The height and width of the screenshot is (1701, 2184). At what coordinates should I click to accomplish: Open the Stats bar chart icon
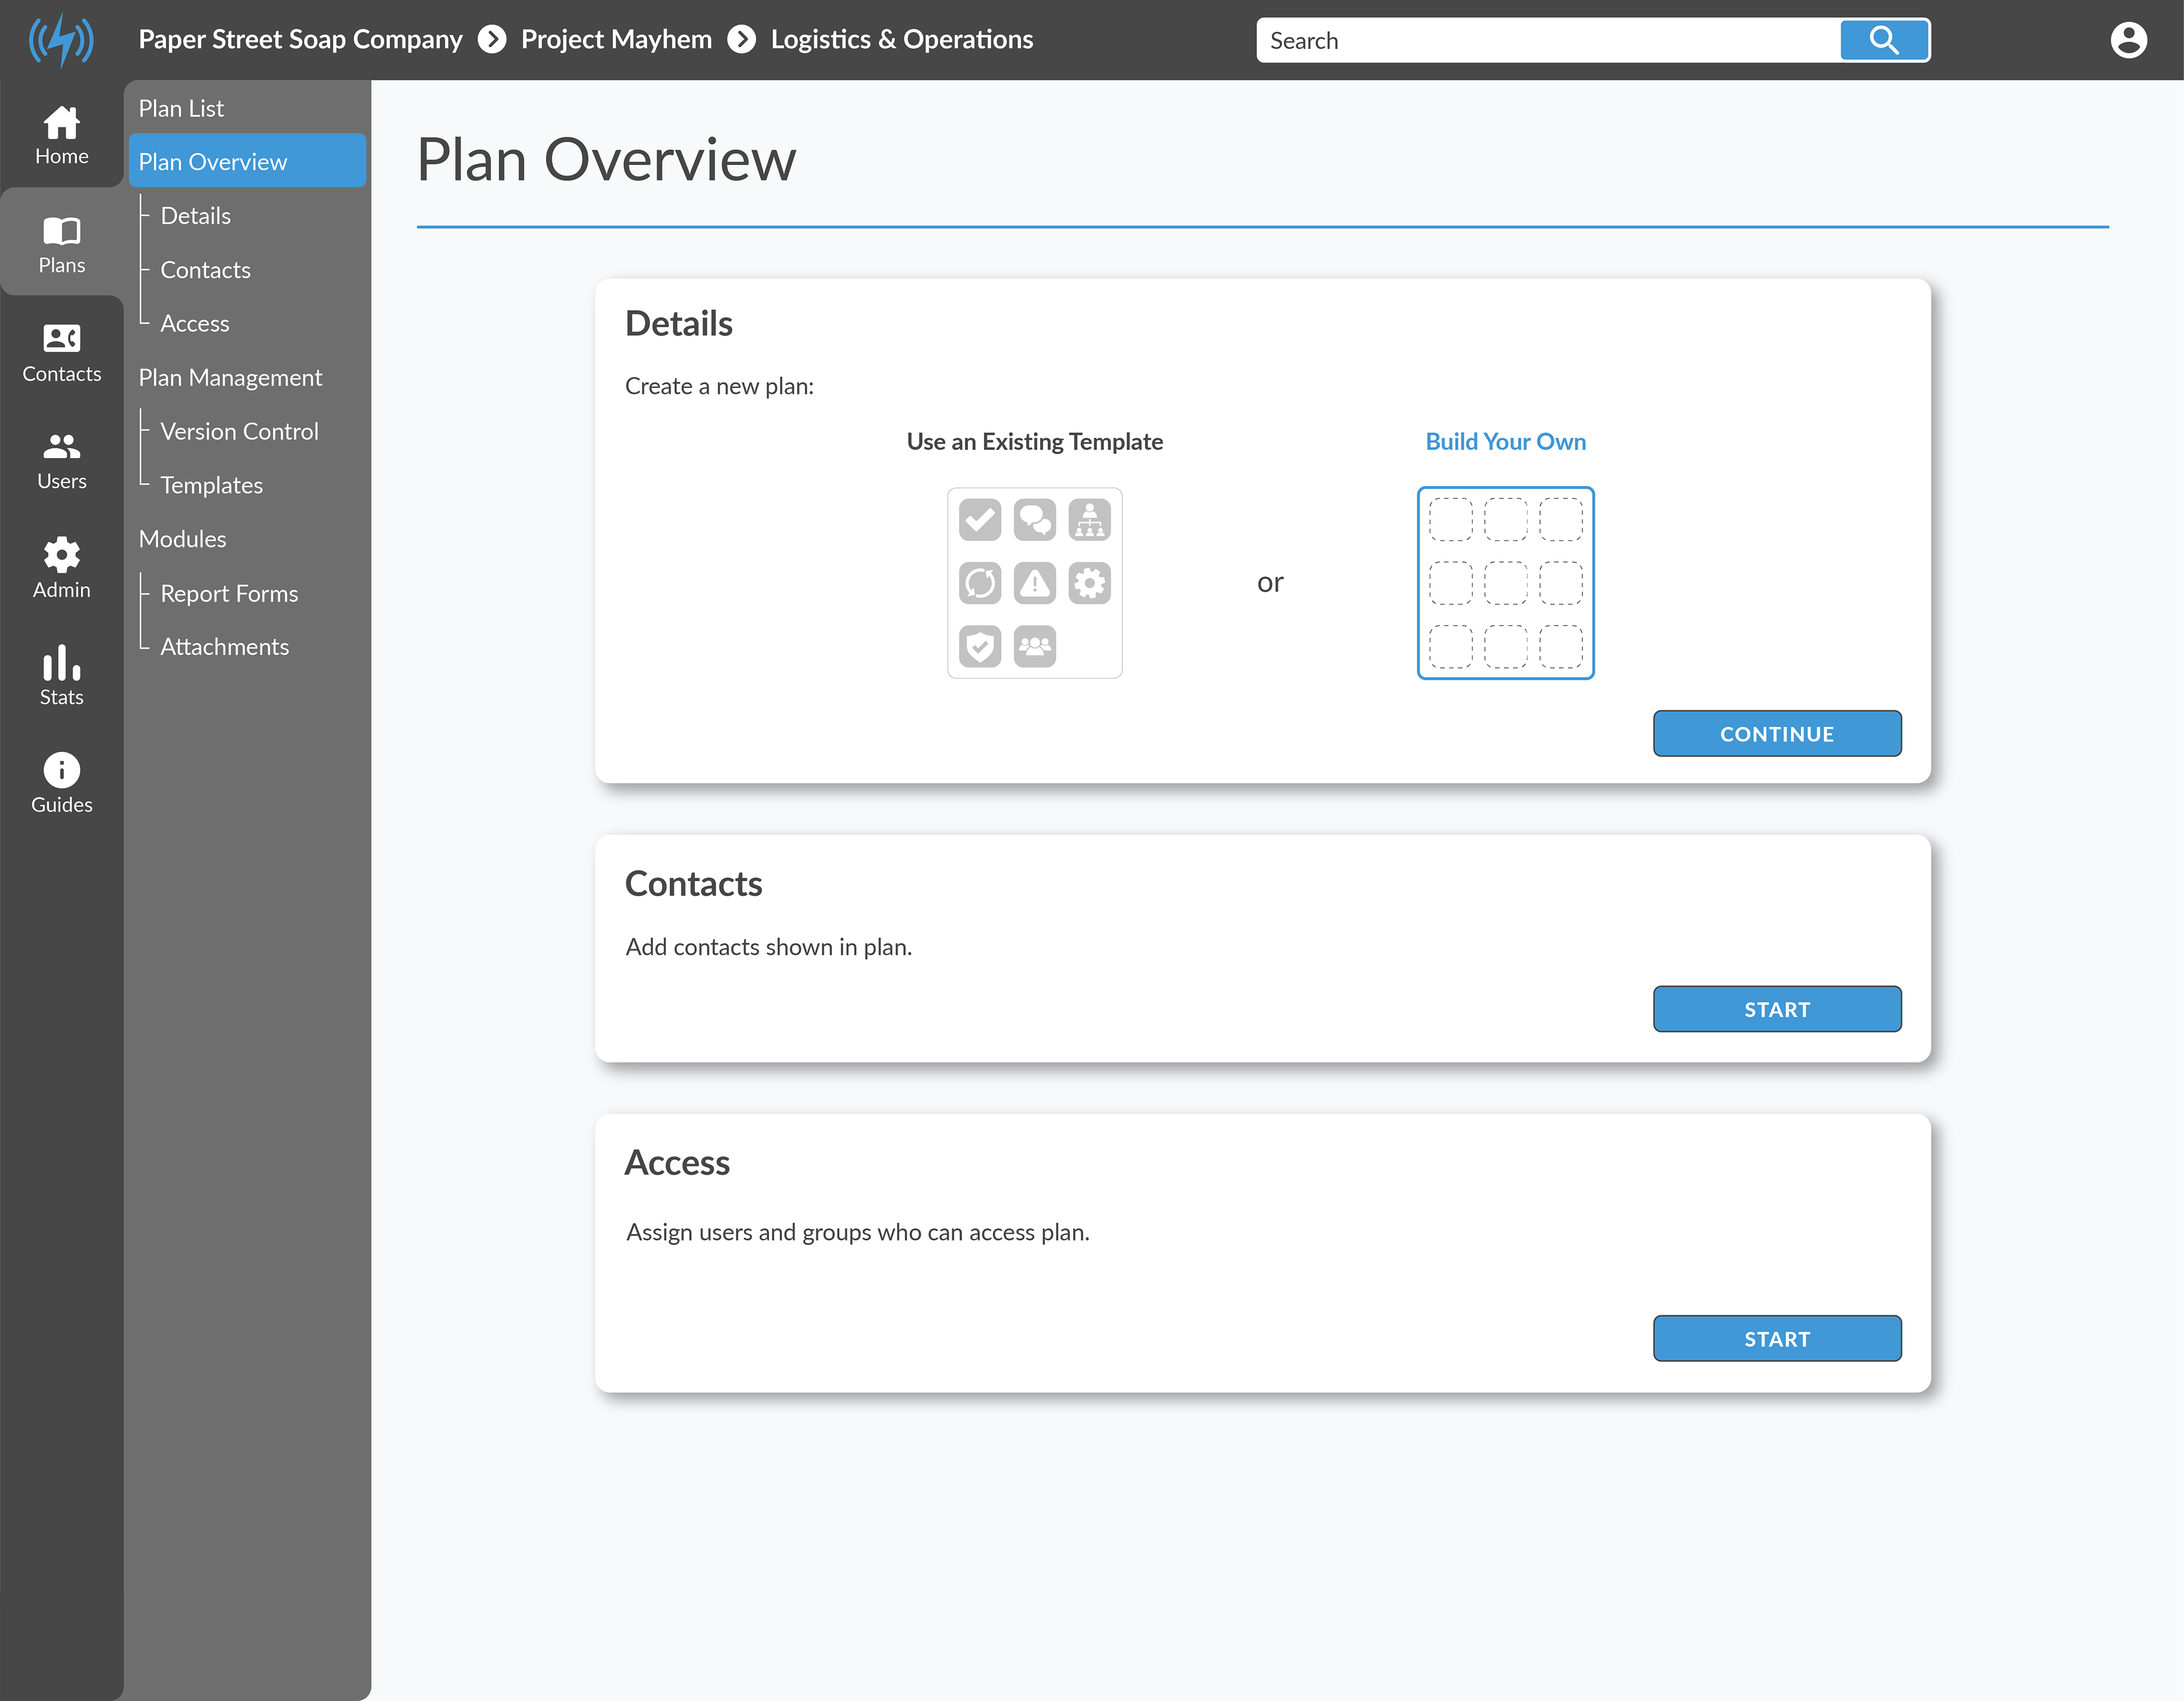(x=61, y=662)
